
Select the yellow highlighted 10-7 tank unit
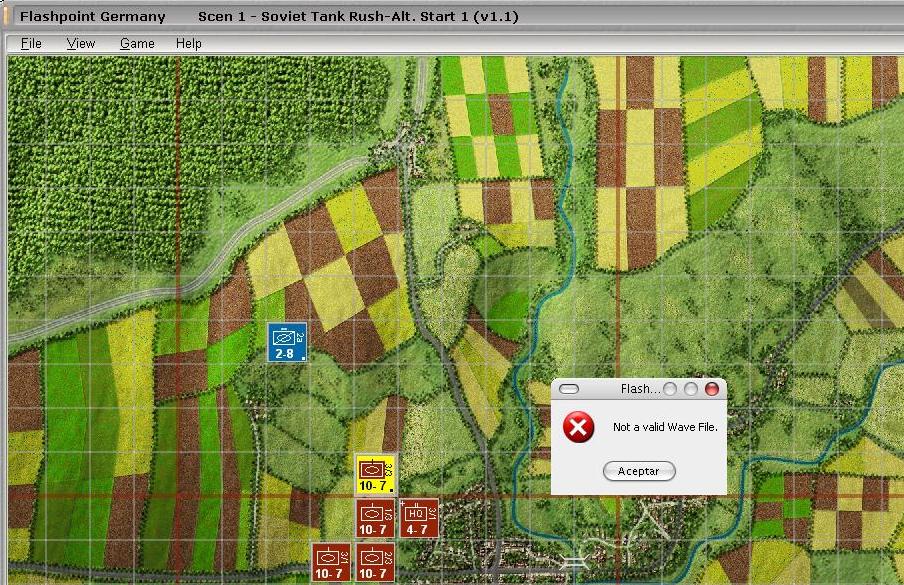pyautogui.click(x=375, y=475)
